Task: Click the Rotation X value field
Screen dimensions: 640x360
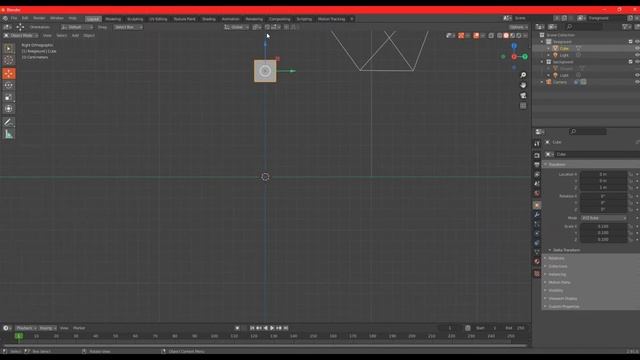Action: (604, 196)
